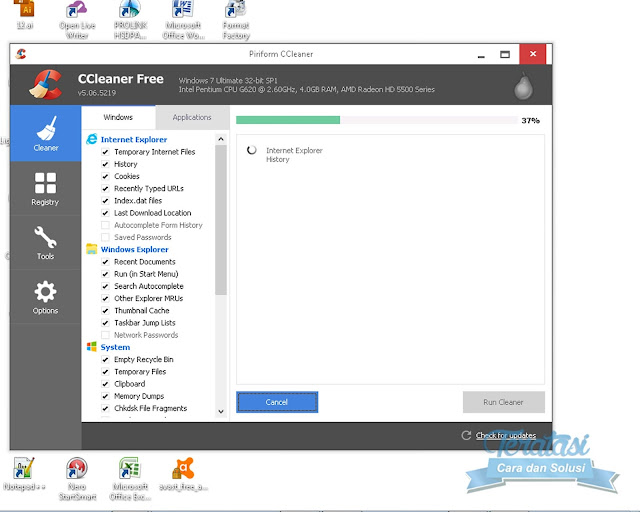Open the avast_free installer desktop icon
Screen dimensions: 640x512
(183, 474)
